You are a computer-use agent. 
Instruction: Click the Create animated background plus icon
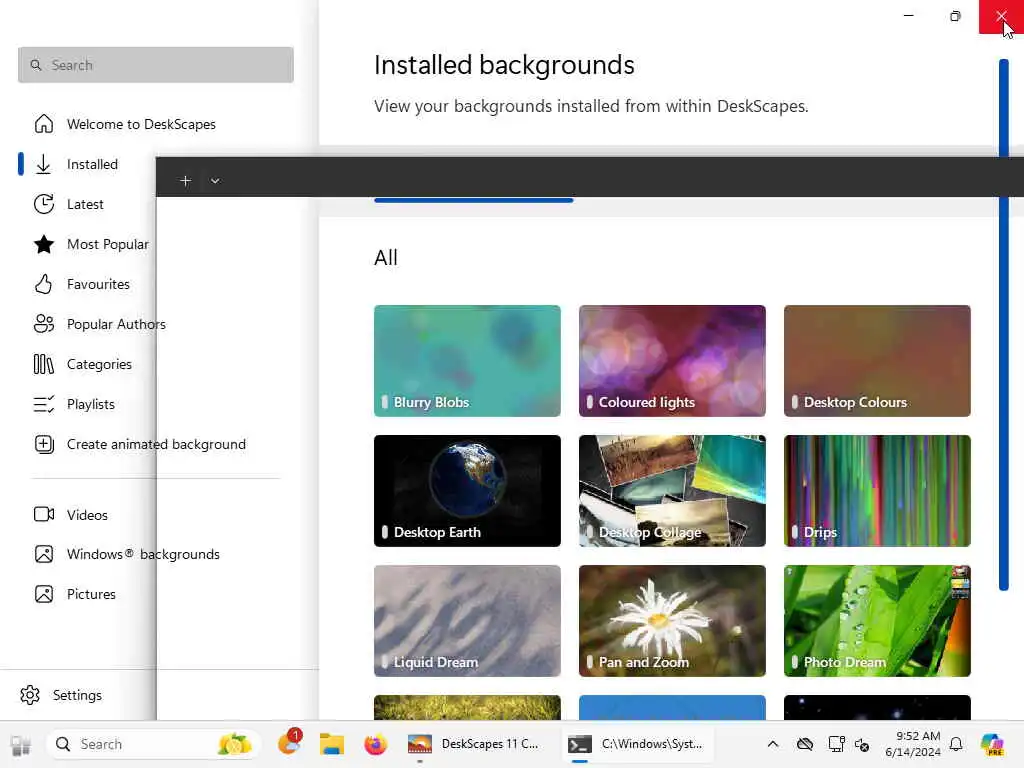(x=44, y=444)
